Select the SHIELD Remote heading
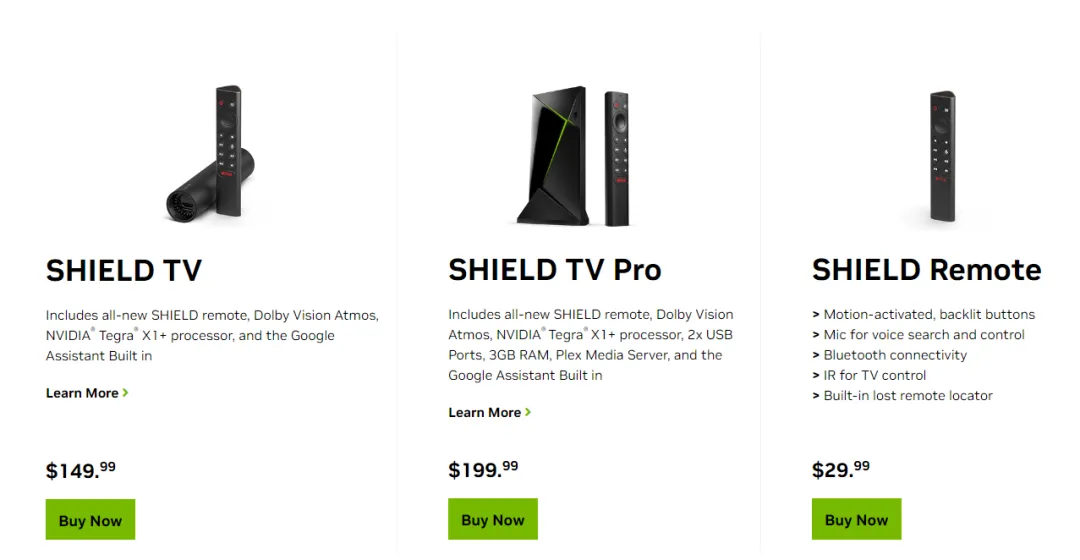The width and height of the screenshot is (1080, 560). pyautogui.click(x=926, y=270)
